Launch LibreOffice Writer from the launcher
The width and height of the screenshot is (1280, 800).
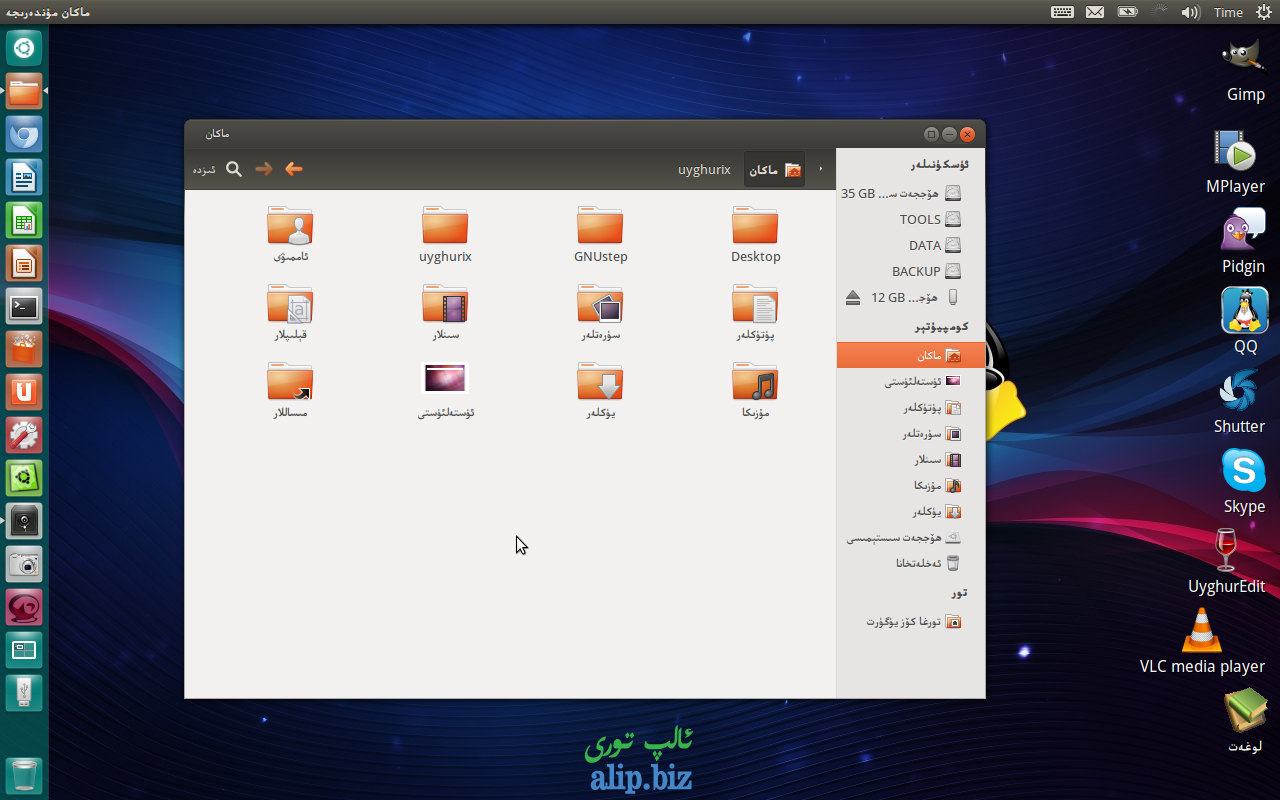[24, 178]
